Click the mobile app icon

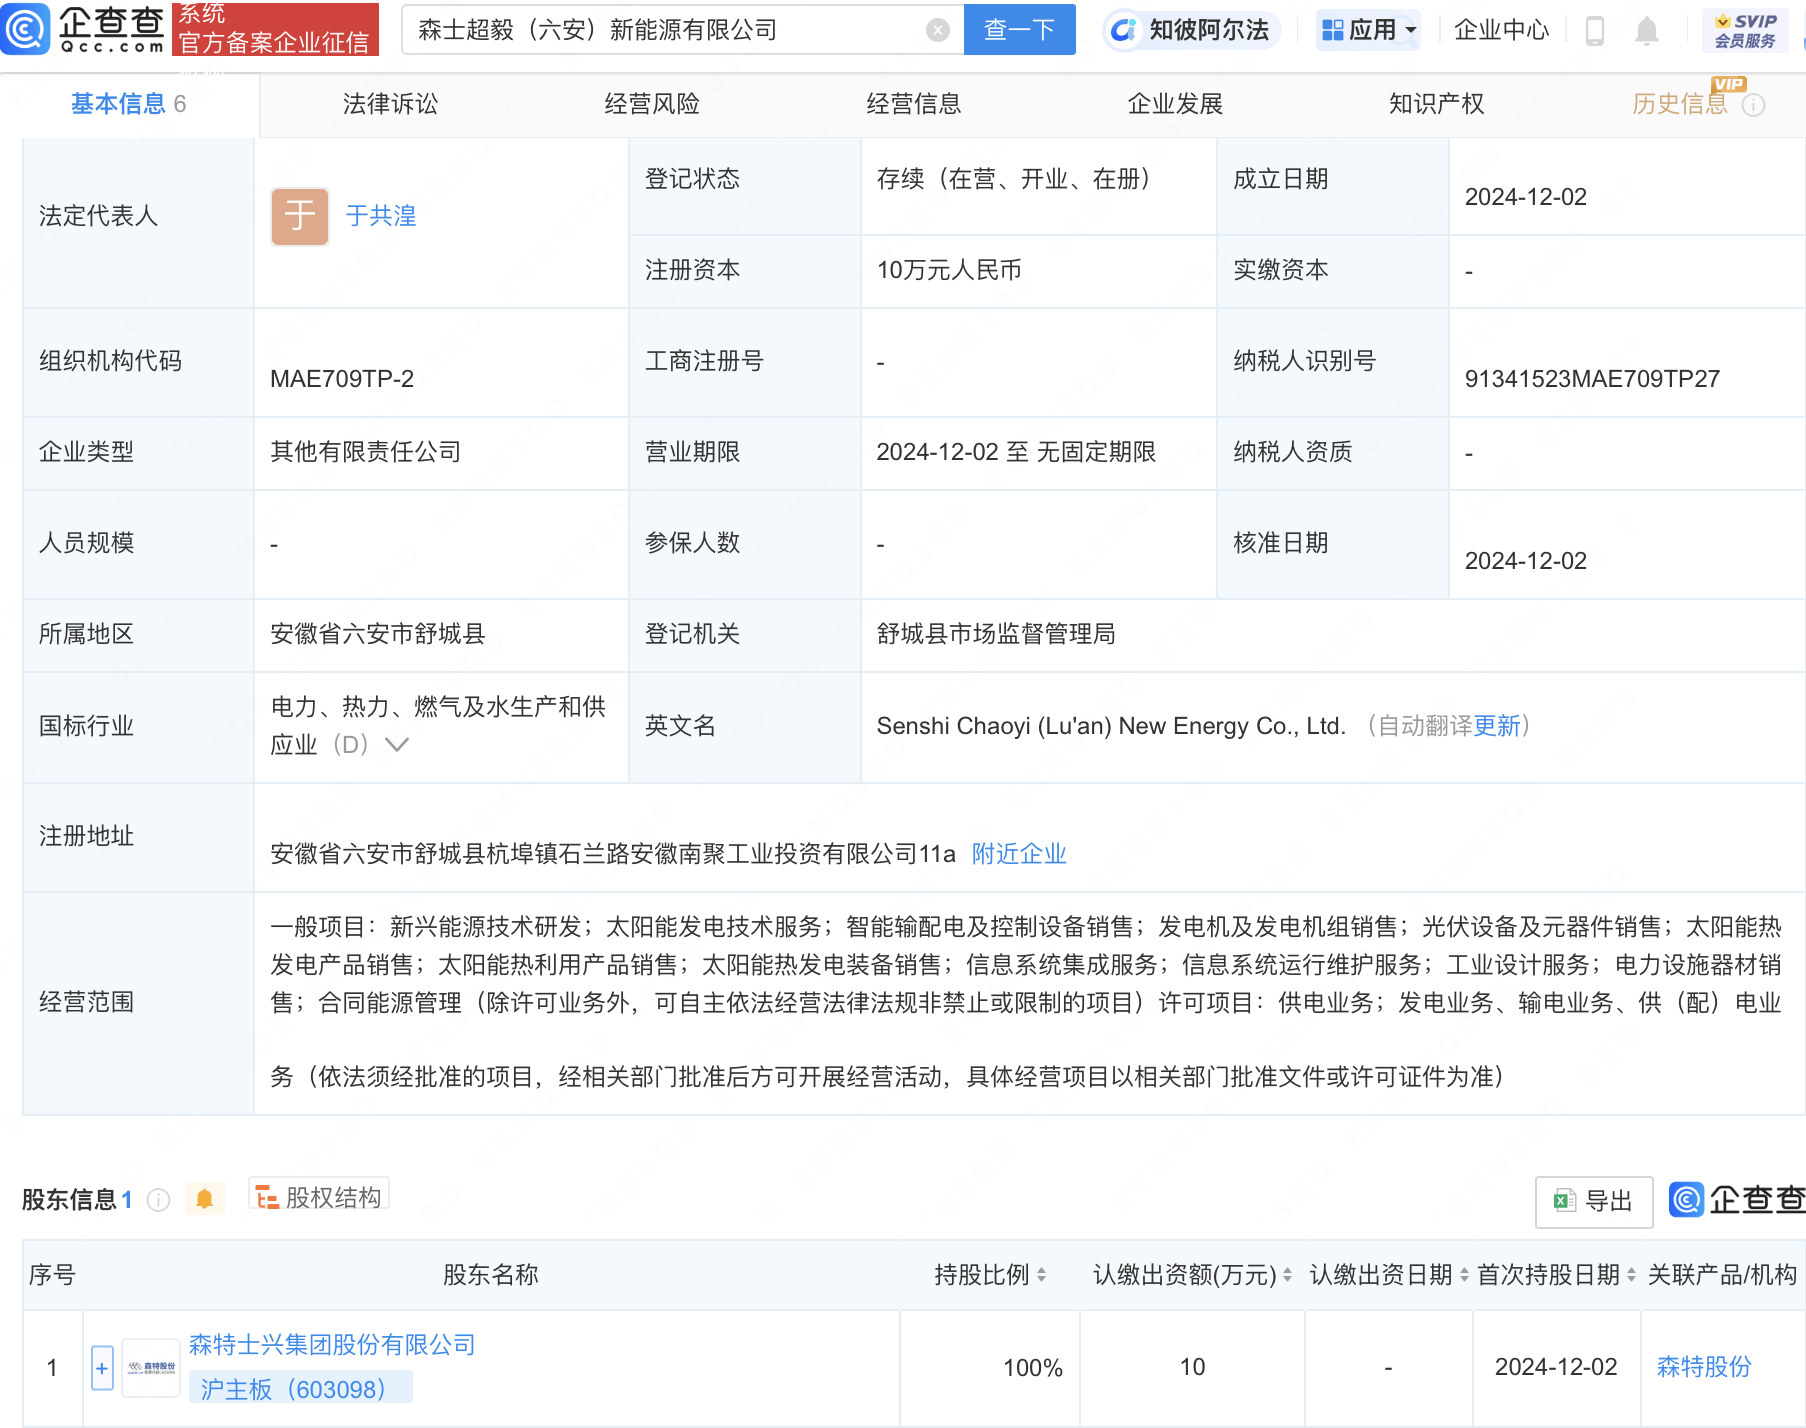coord(1594,29)
